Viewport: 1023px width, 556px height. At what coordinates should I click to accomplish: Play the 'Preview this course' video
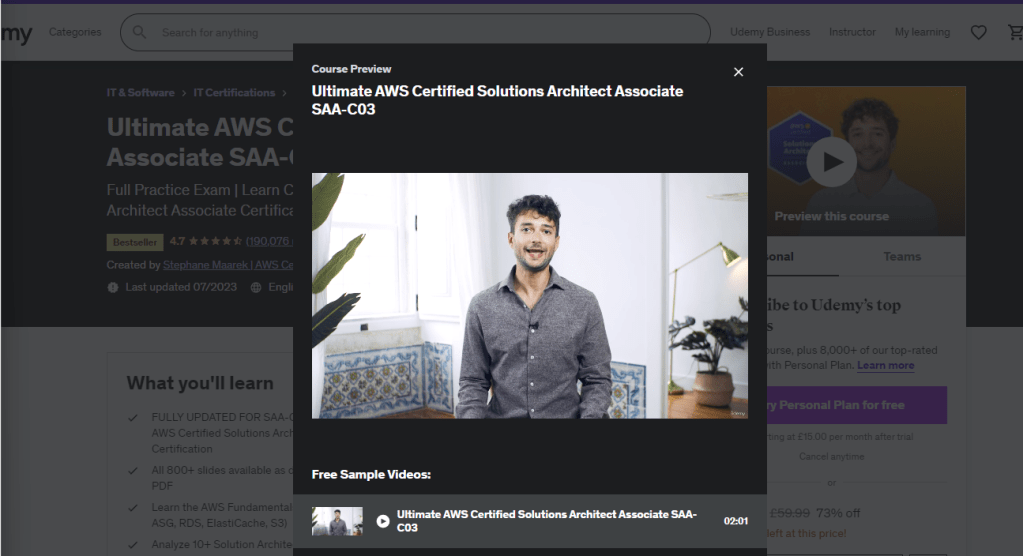[831, 162]
